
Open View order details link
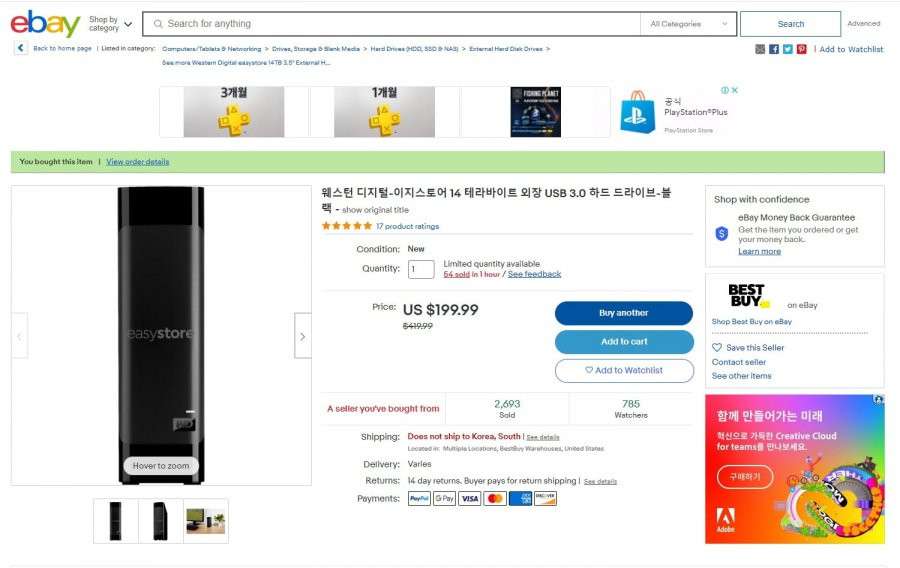(x=138, y=162)
